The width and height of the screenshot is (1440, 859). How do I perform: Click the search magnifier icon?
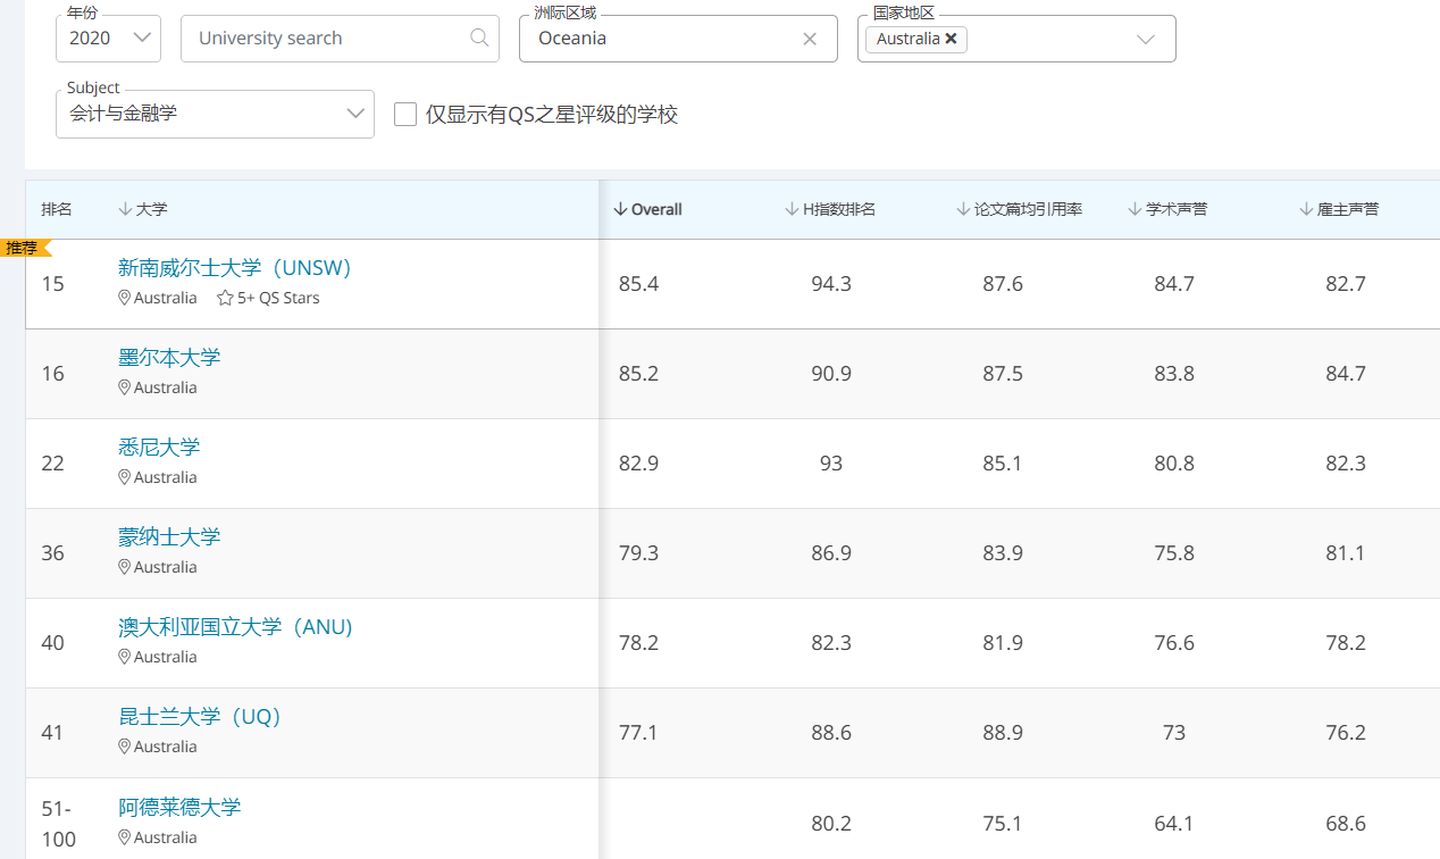pos(479,38)
